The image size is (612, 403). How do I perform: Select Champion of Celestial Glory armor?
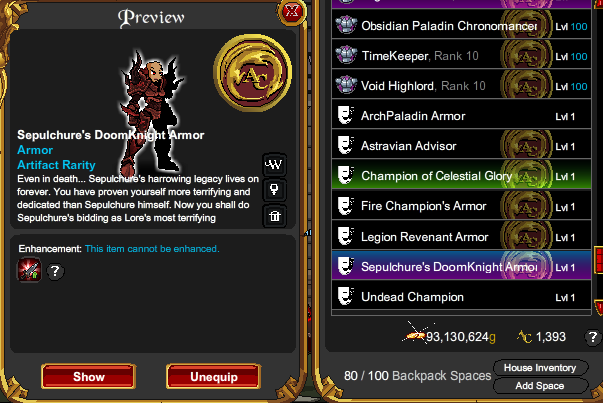[x=461, y=176]
